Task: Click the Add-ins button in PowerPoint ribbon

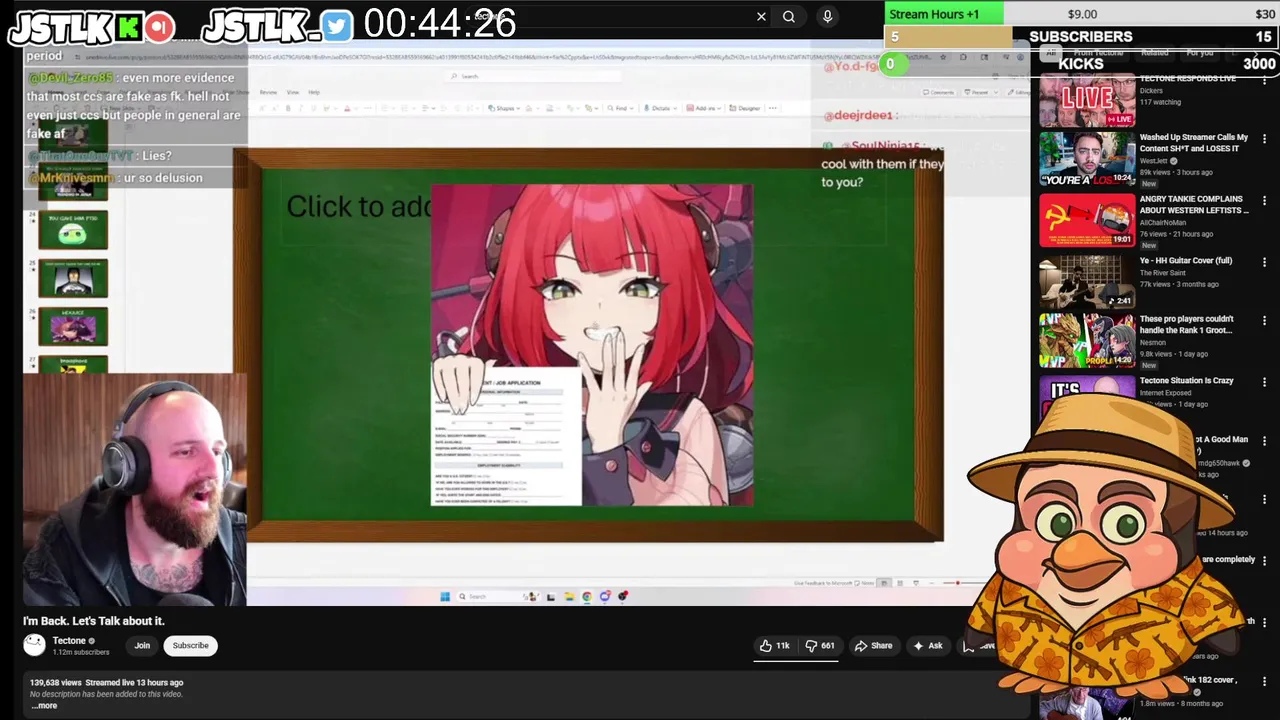Action: point(704,108)
